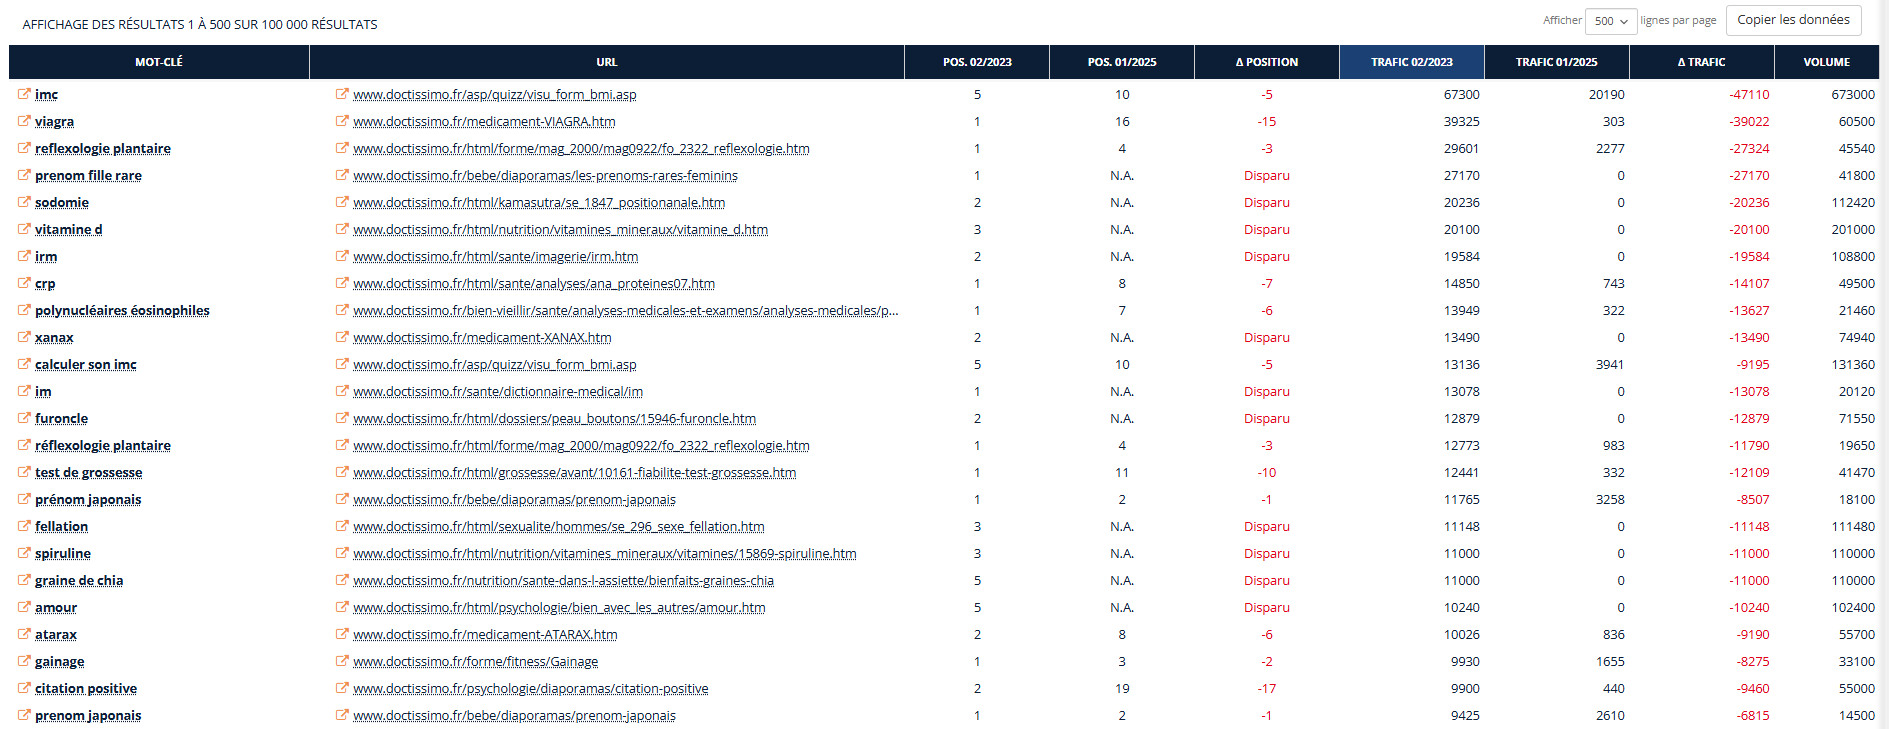Open the prénom japonais keyword link with accent

[x=88, y=499]
